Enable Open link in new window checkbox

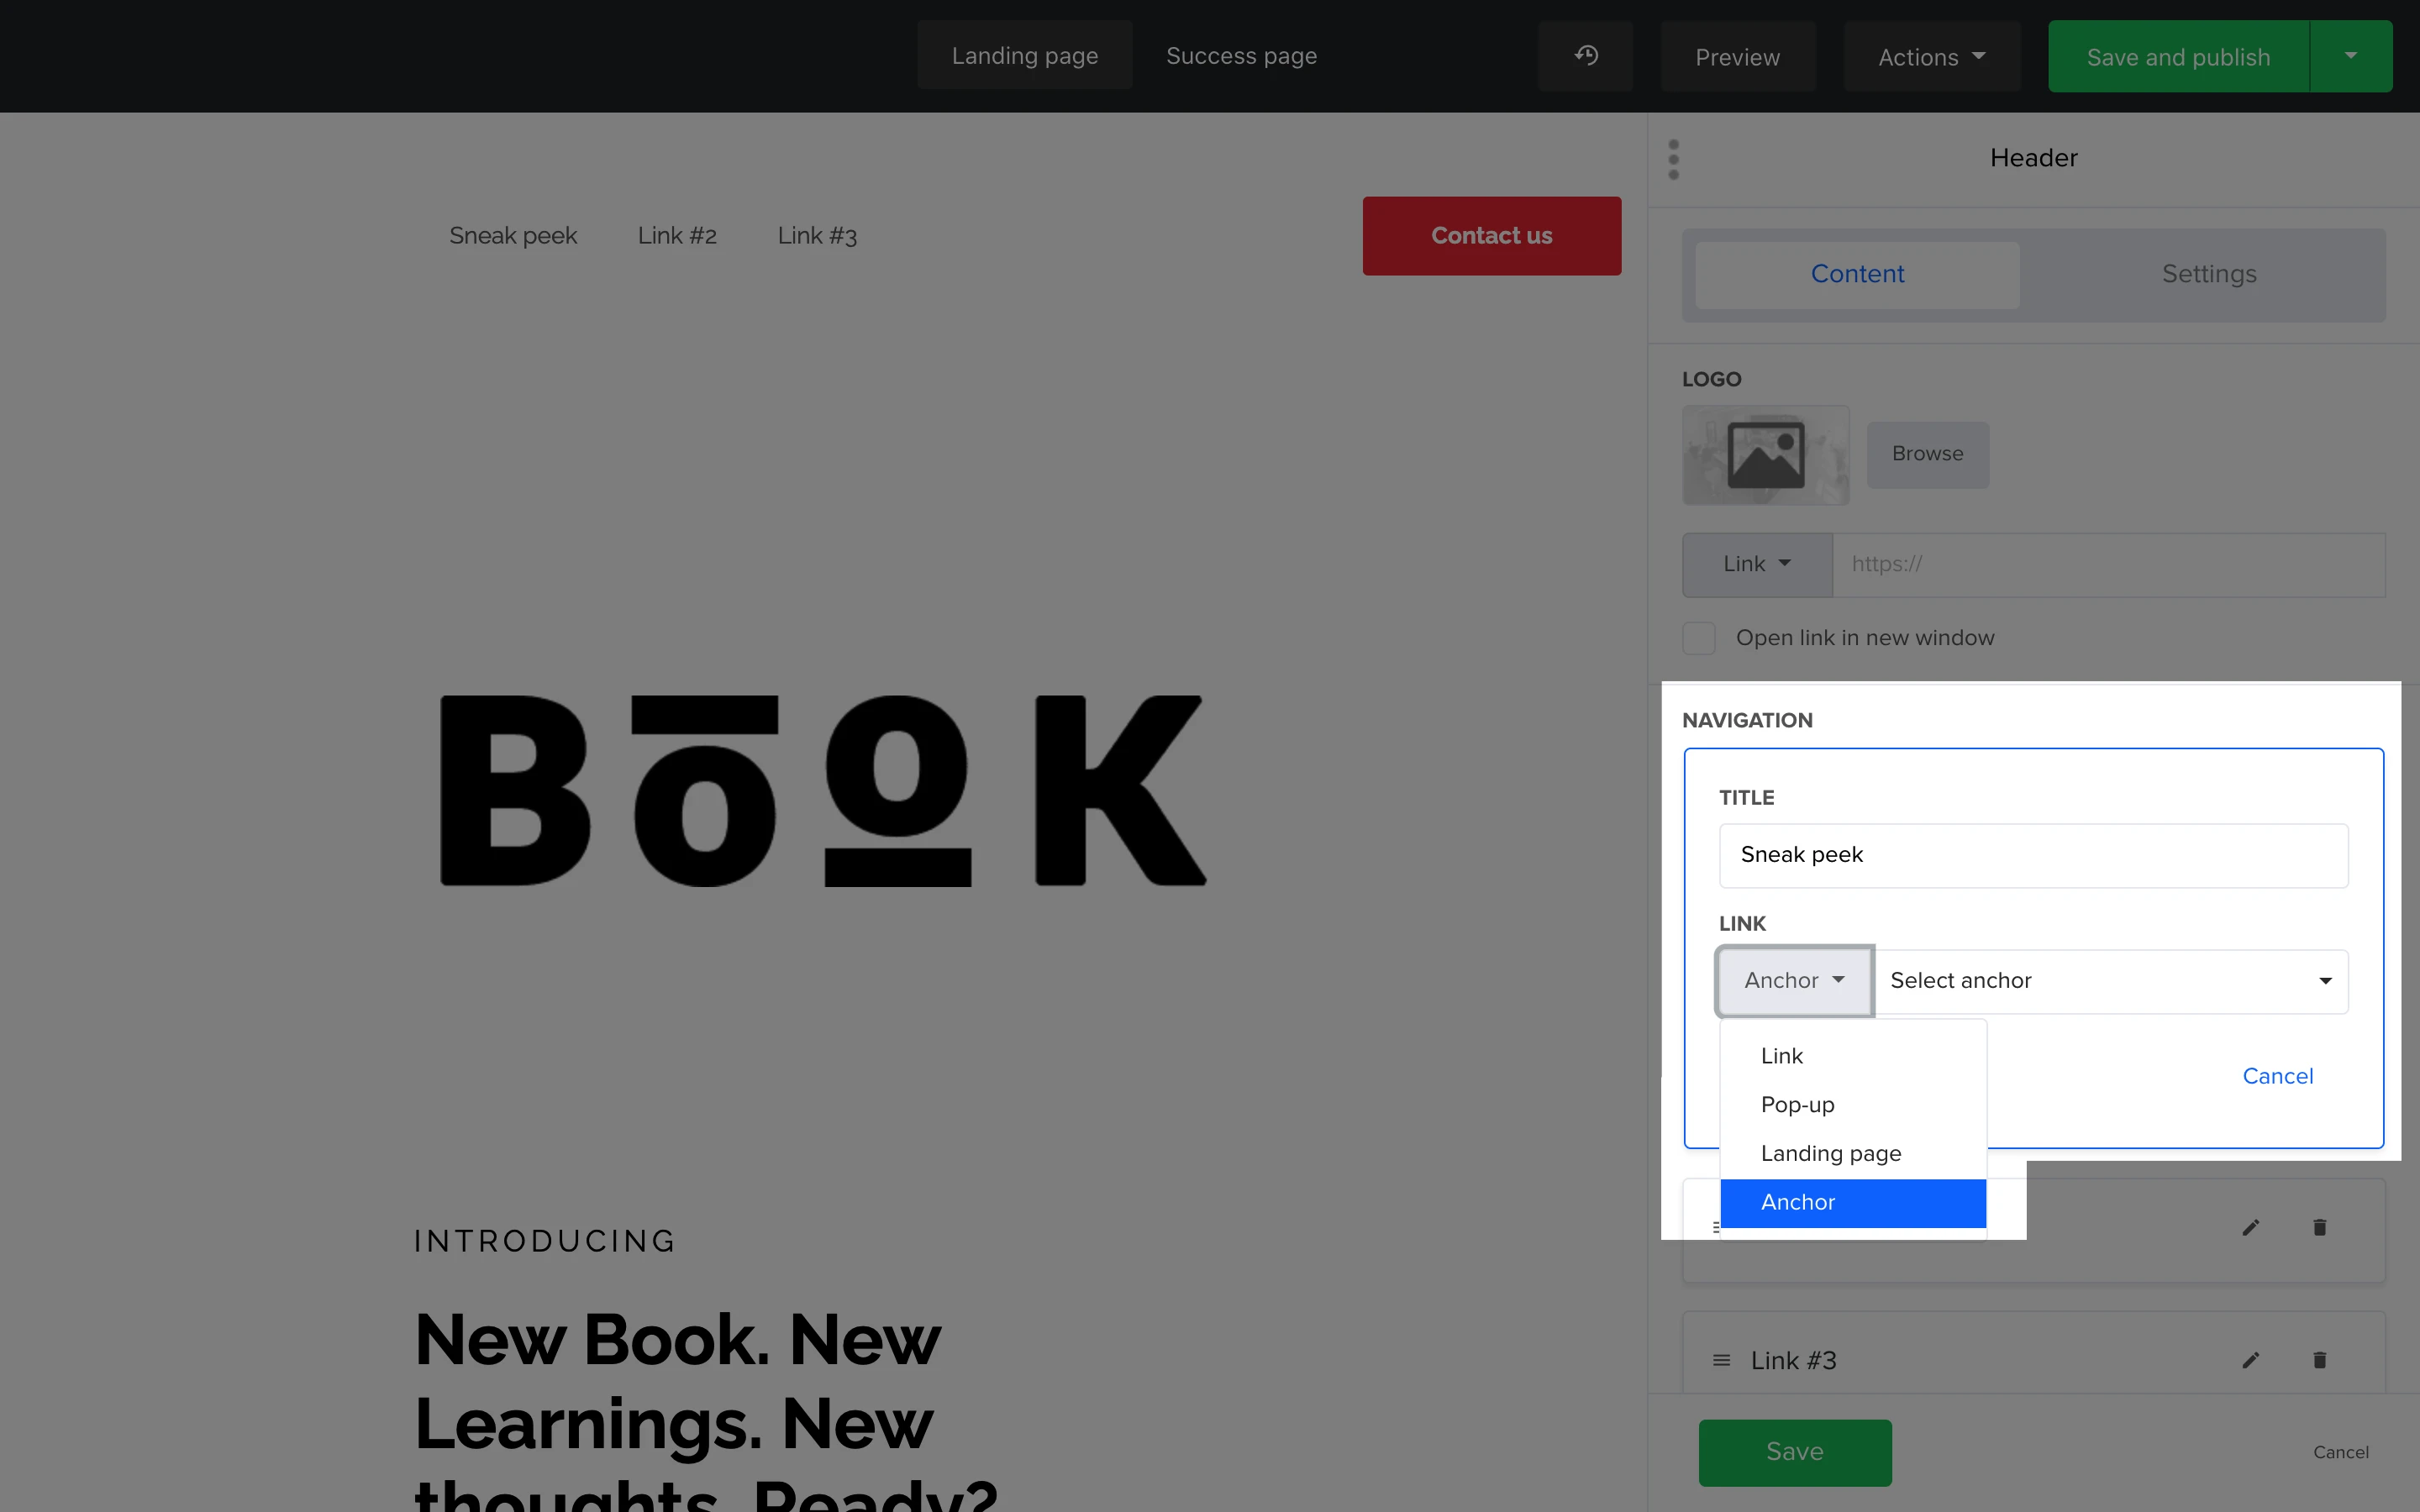1699,638
